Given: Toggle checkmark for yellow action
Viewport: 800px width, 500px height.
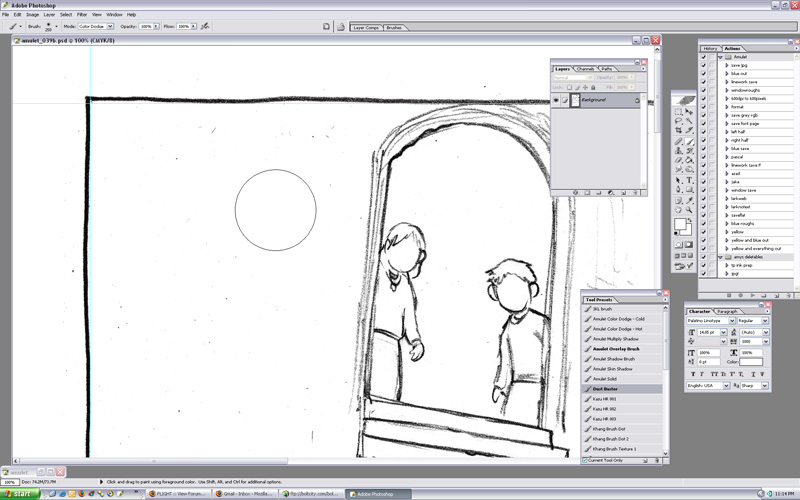Looking at the screenshot, I should [x=704, y=232].
